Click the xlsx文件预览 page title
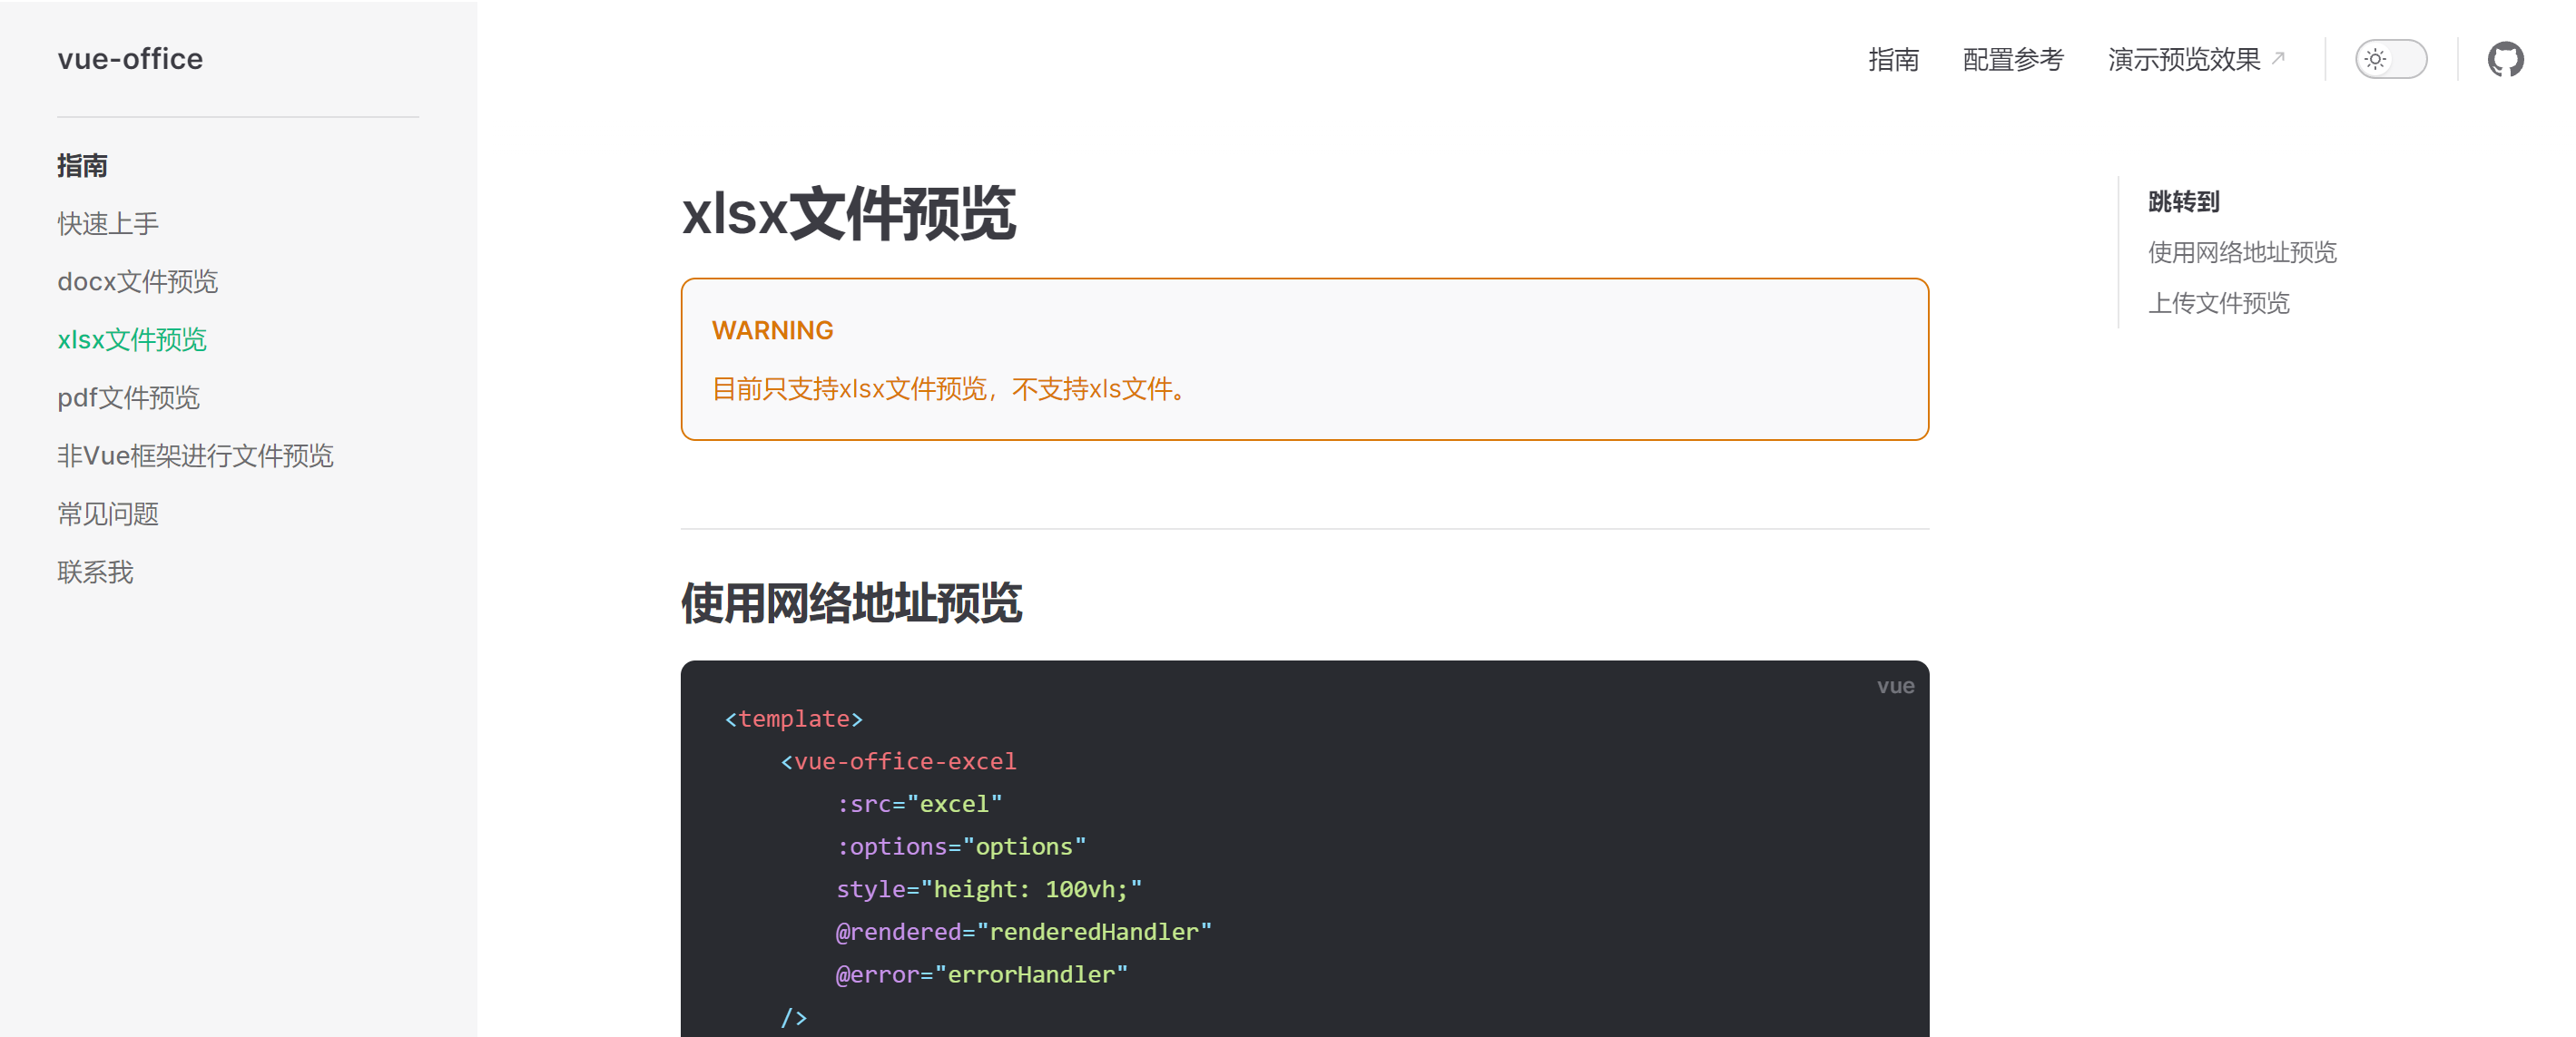This screenshot has height=1037, width=2576. pos(848,214)
